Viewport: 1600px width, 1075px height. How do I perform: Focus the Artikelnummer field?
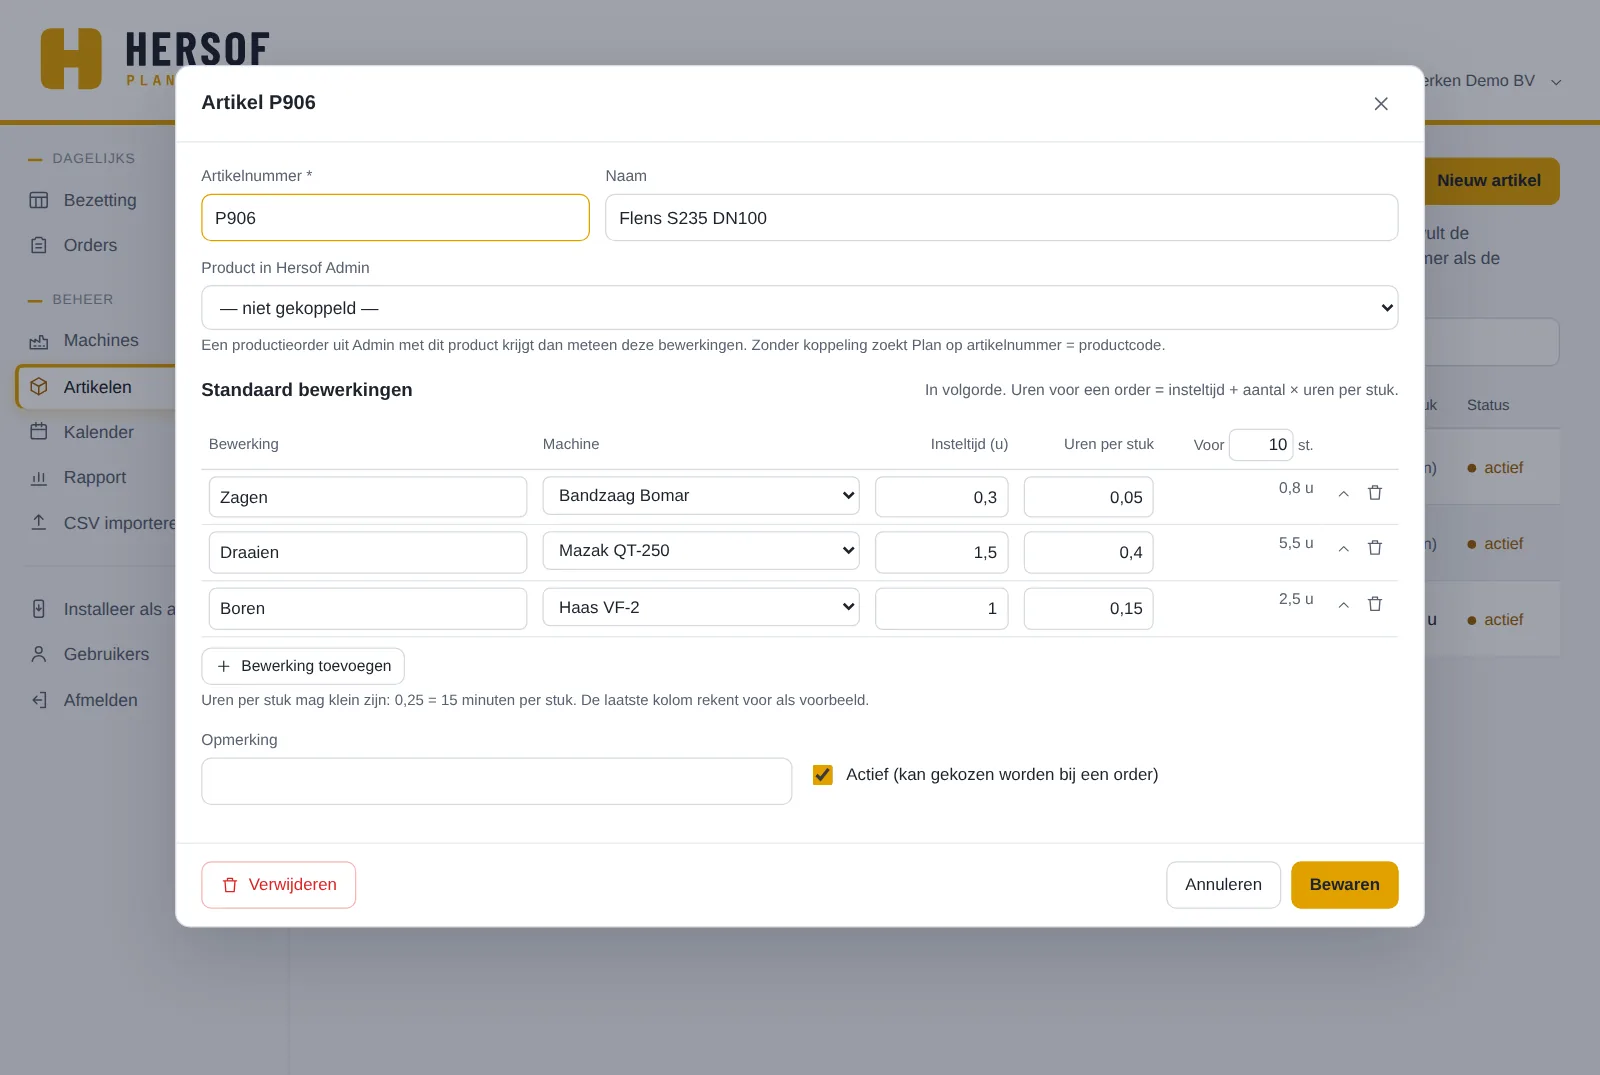tap(395, 218)
